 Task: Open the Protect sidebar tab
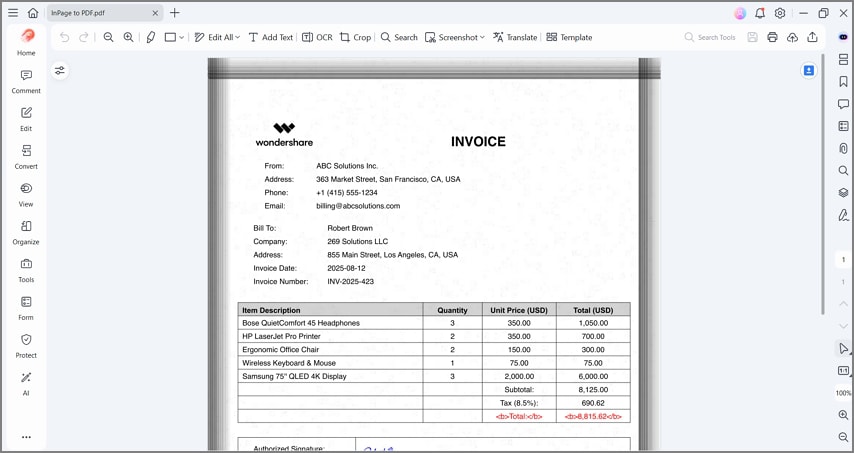coord(26,346)
